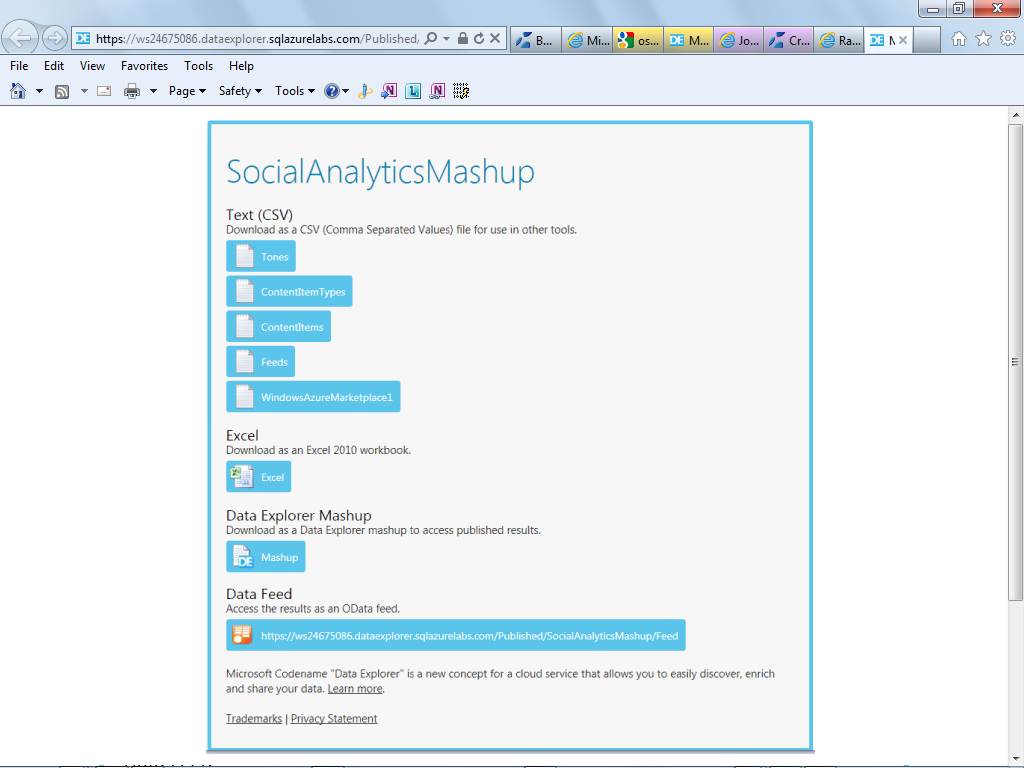Download the WindowsAzureMarketplace1 CSV file
The height and width of the screenshot is (768, 1024).
tap(313, 397)
